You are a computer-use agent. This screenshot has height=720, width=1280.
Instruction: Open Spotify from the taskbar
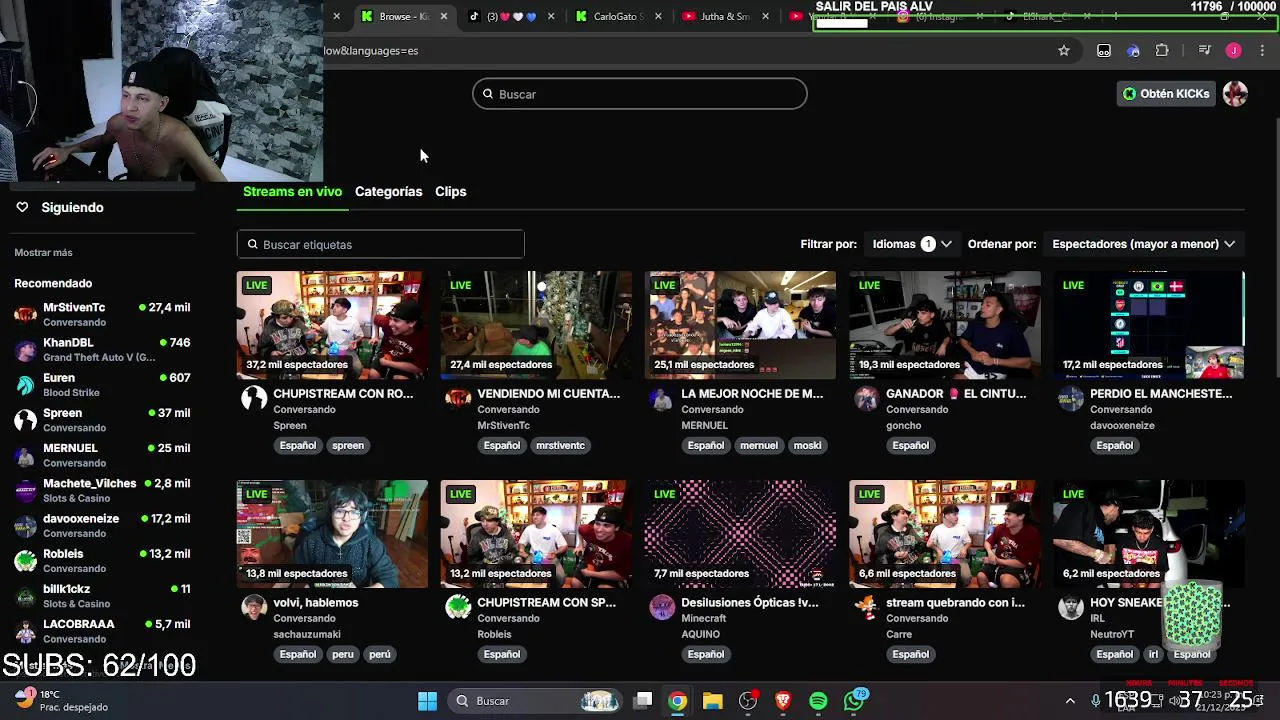pos(818,701)
